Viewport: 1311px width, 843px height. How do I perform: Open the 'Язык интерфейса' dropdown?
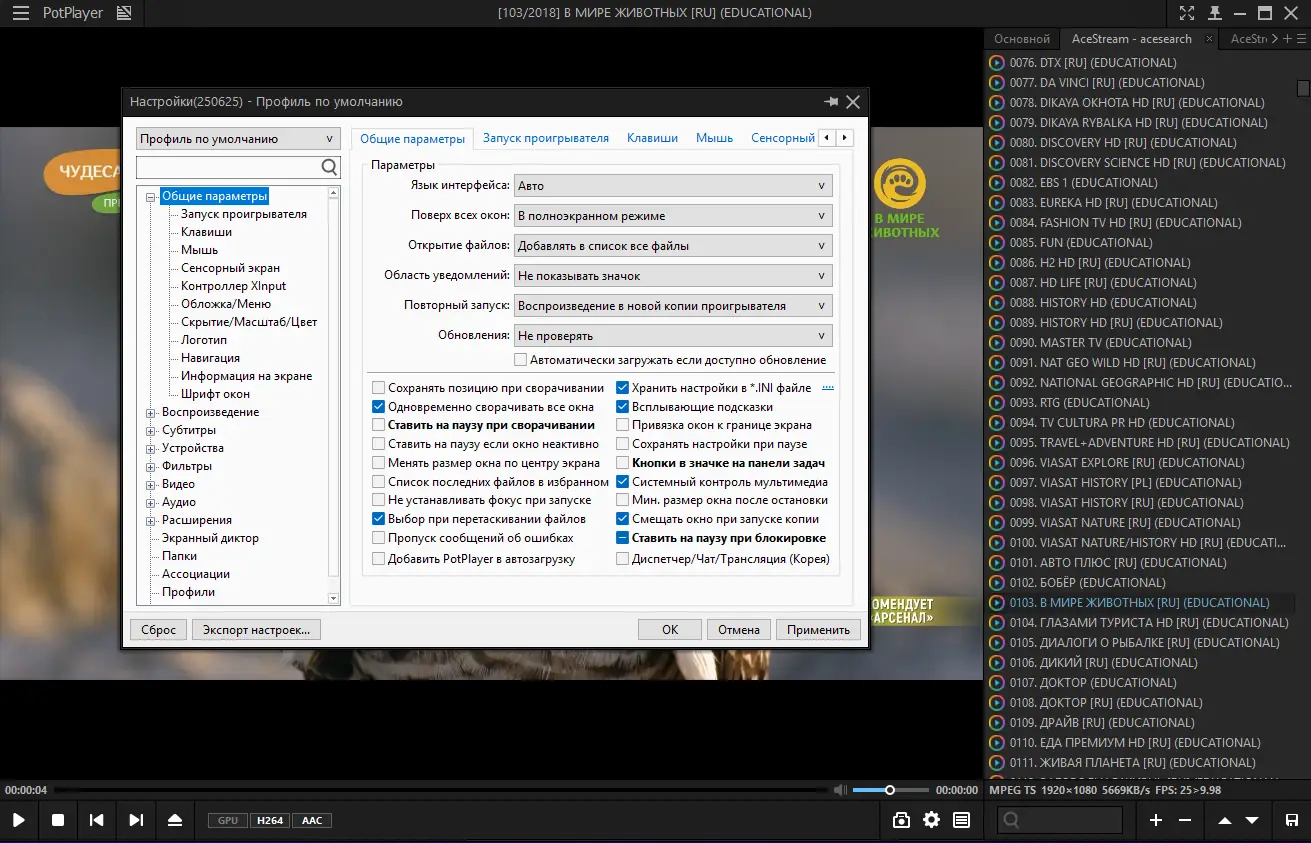(x=672, y=186)
